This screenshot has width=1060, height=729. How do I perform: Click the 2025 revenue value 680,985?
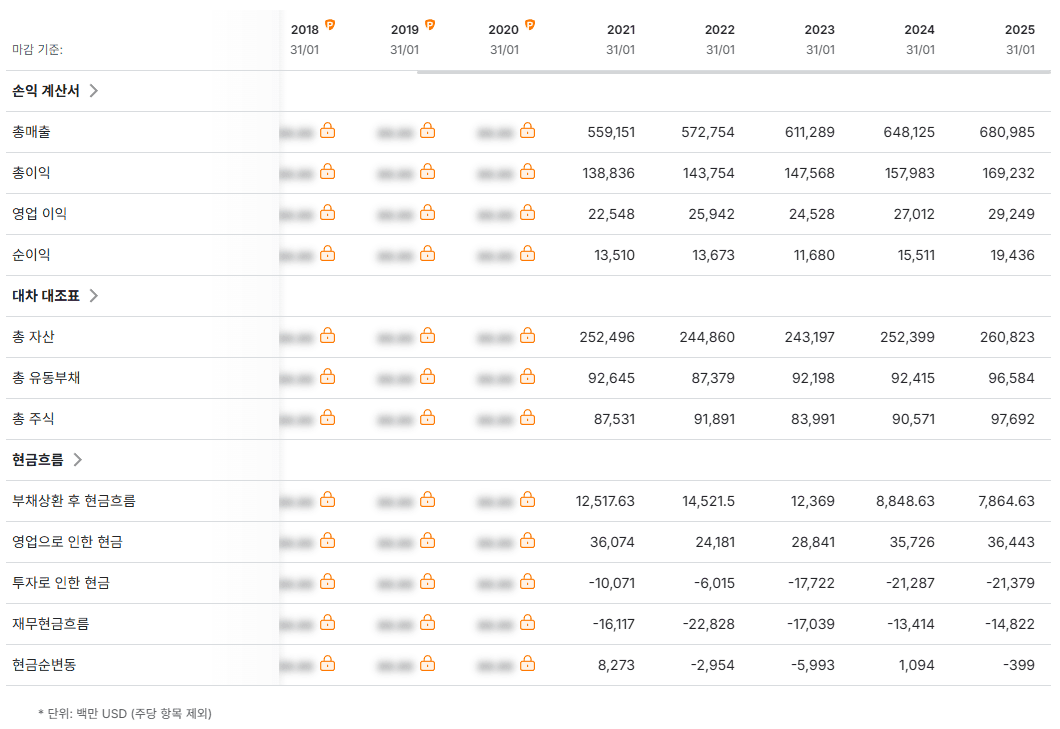tap(1007, 132)
